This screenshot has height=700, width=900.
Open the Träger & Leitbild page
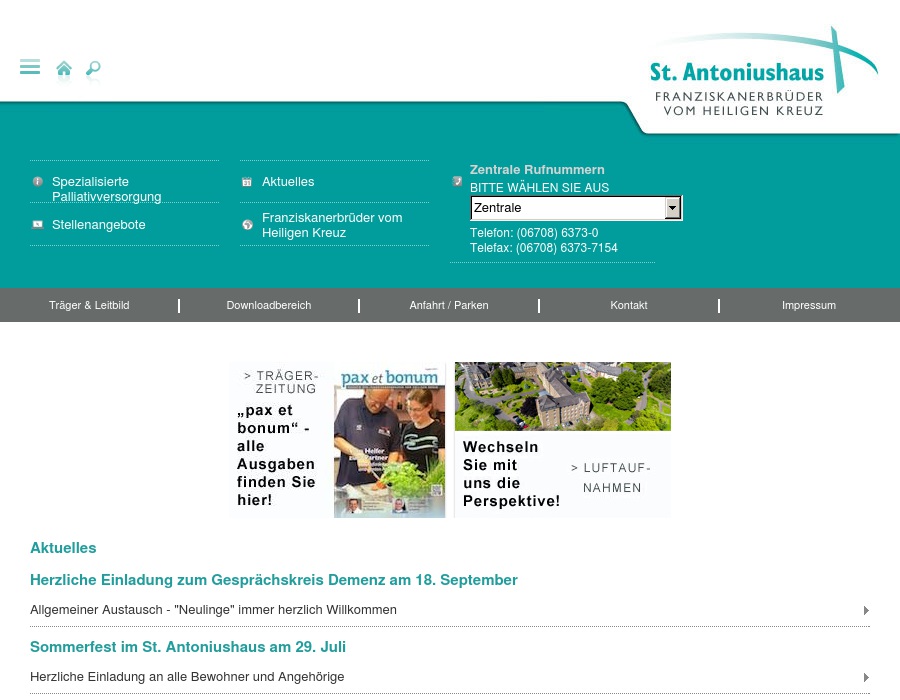tap(89, 305)
